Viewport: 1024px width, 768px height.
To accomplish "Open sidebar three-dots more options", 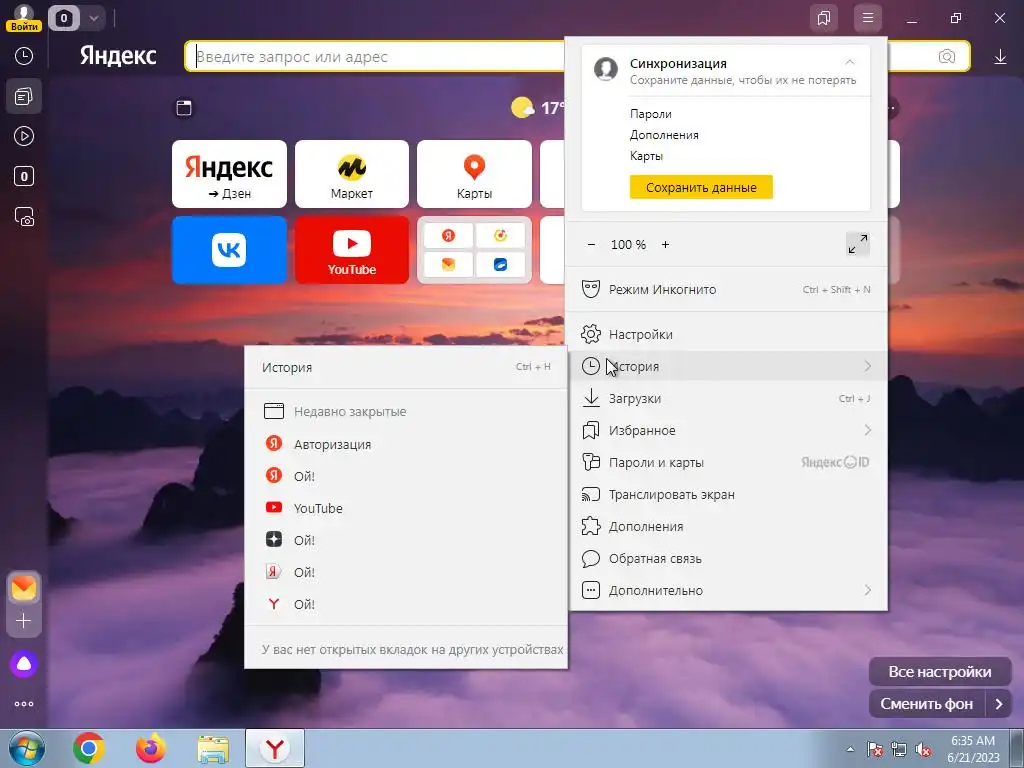I will (24, 704).
